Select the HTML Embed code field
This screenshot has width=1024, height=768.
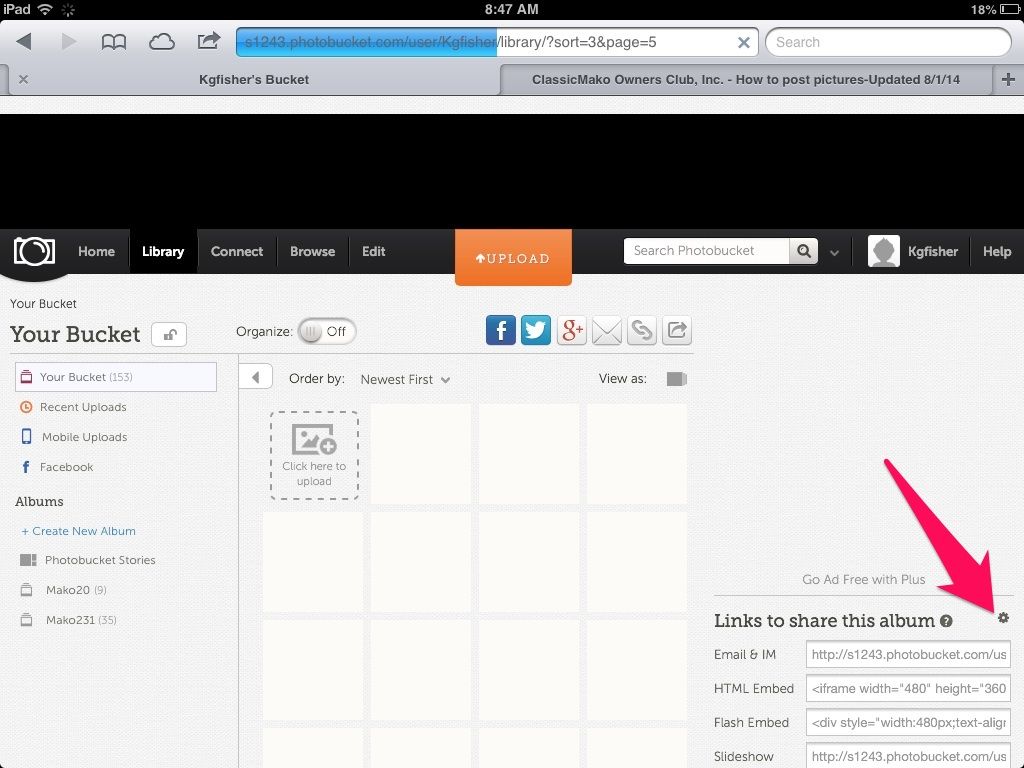[908, 688]
